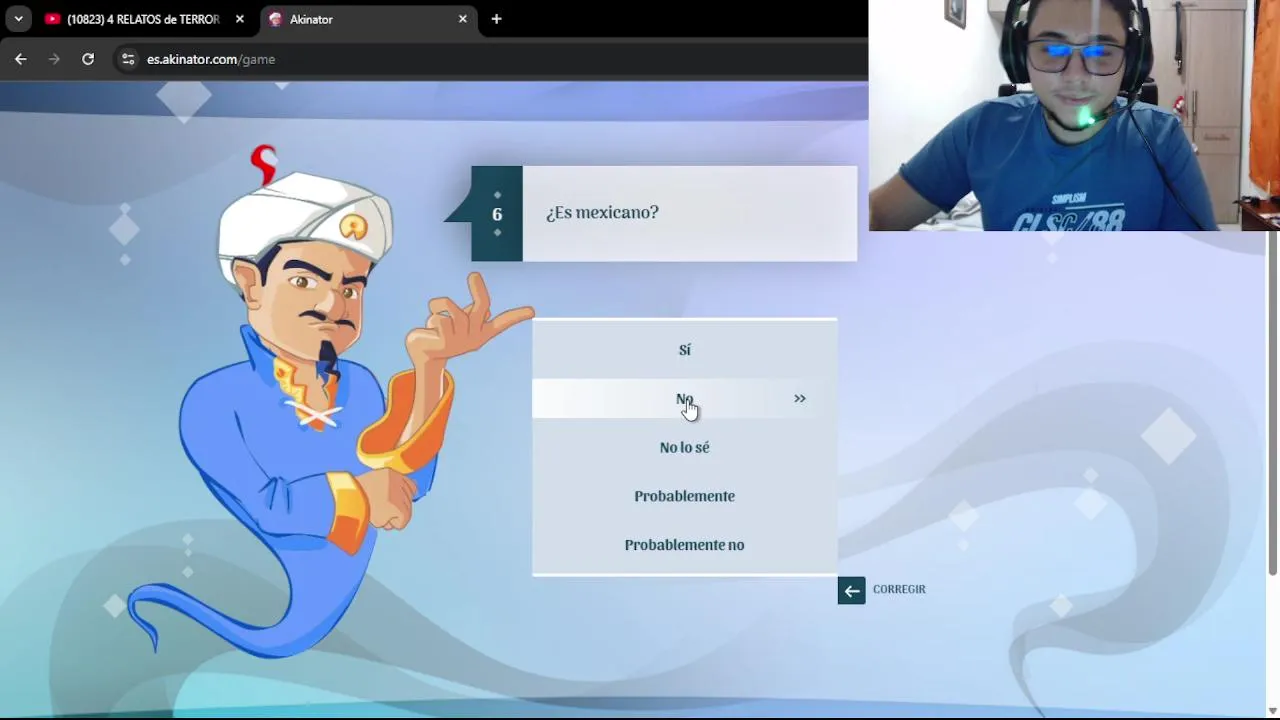Answer Sí to the question
The height and width of the screenshot is (720, 1280).
(685, 350)
